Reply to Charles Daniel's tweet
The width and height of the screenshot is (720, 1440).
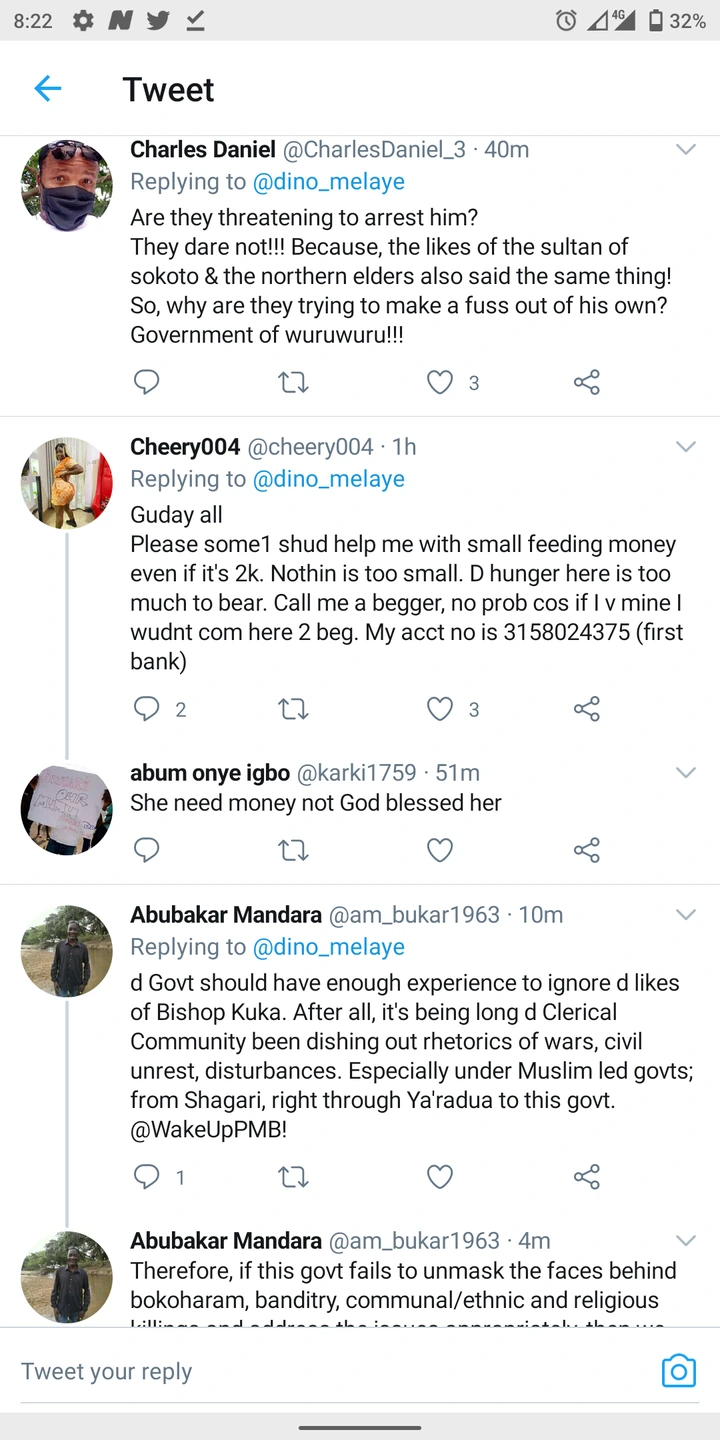(147, 382)
